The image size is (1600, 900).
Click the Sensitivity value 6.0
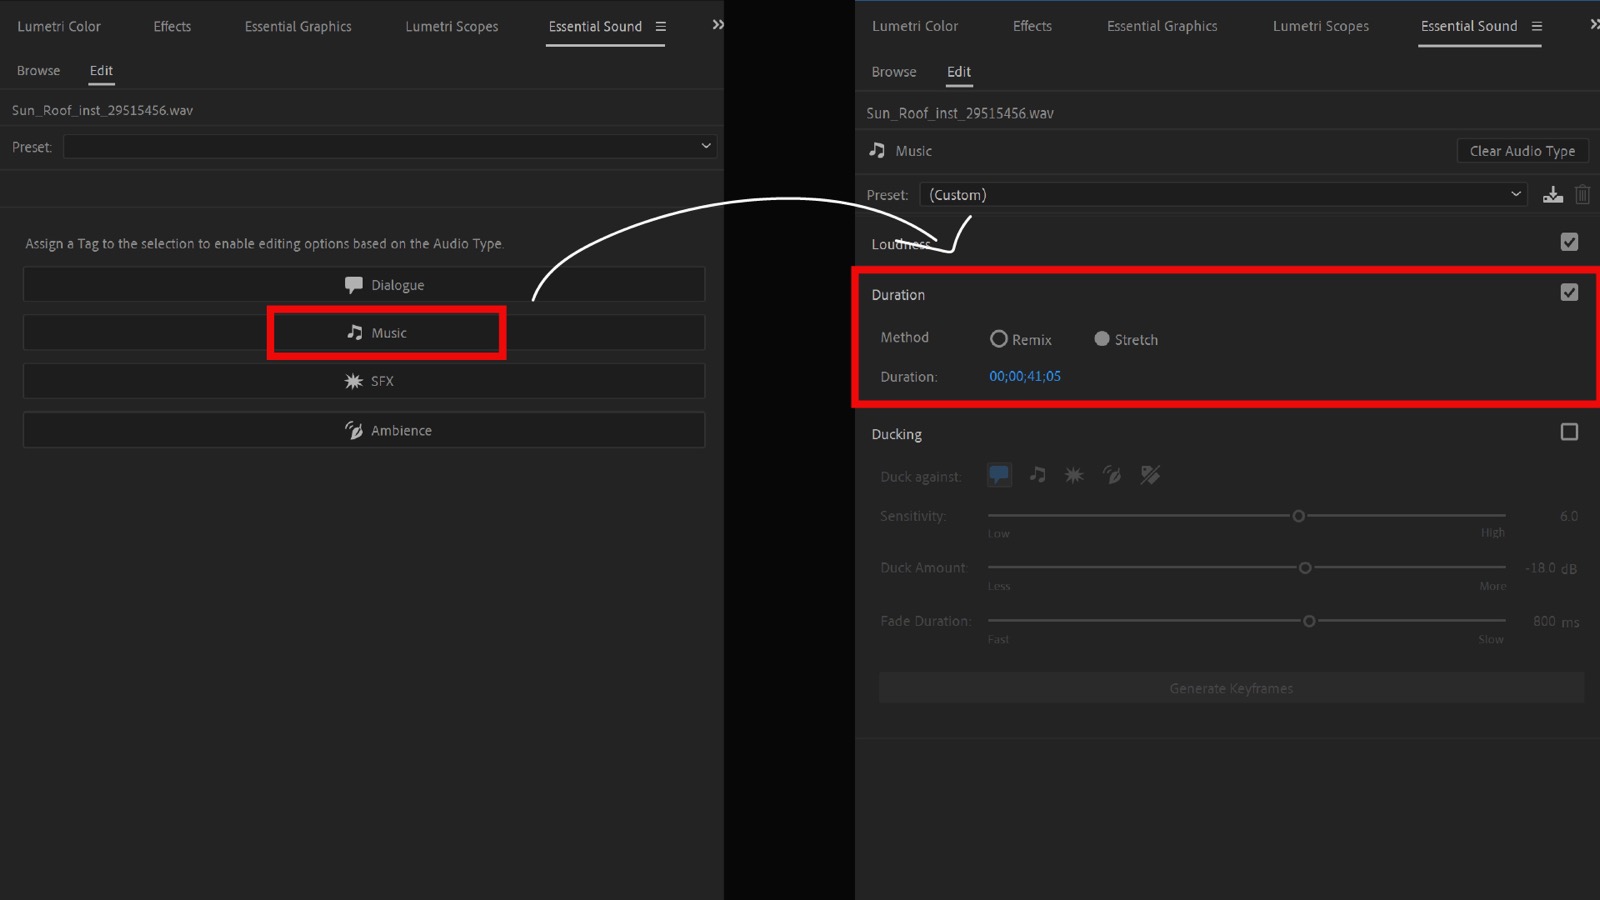point(1568,516)
